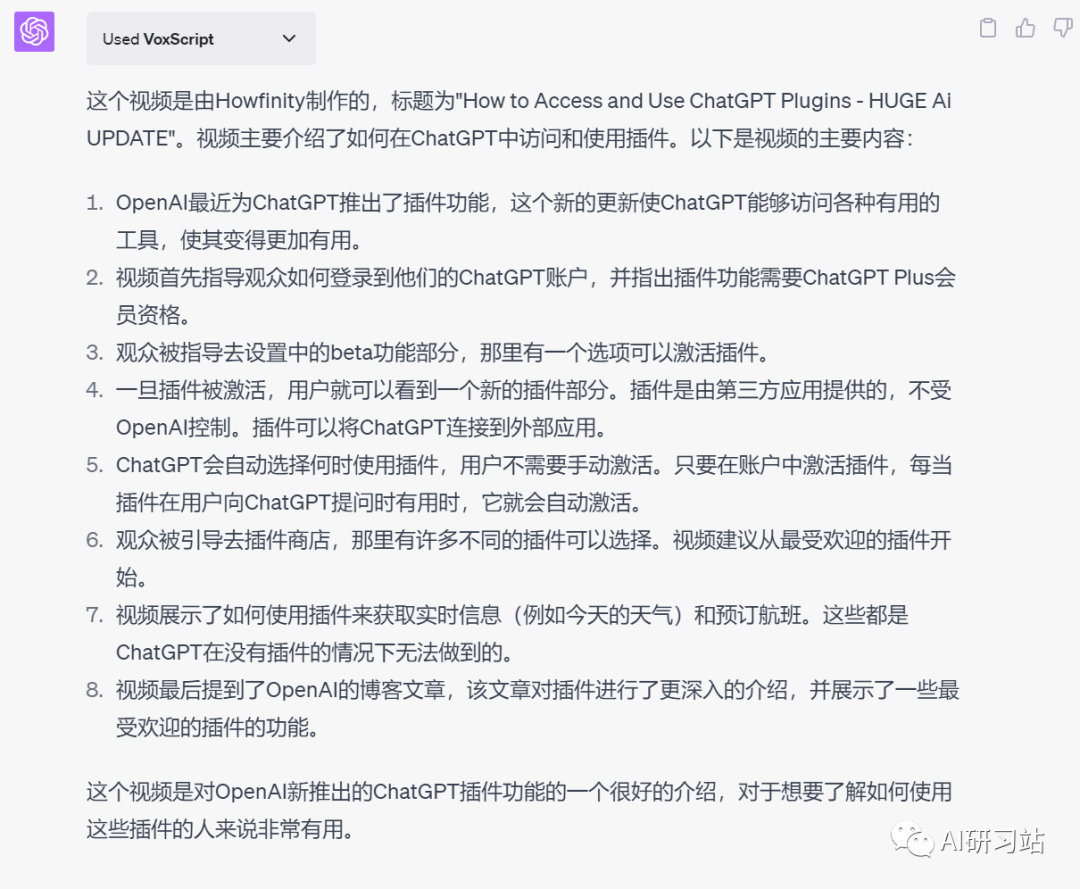Select list item 1 about OpenAI最近为ChatGPT推出了插件功能
Viewport: 1080px width, 889px height.
[x=528, y=221]
